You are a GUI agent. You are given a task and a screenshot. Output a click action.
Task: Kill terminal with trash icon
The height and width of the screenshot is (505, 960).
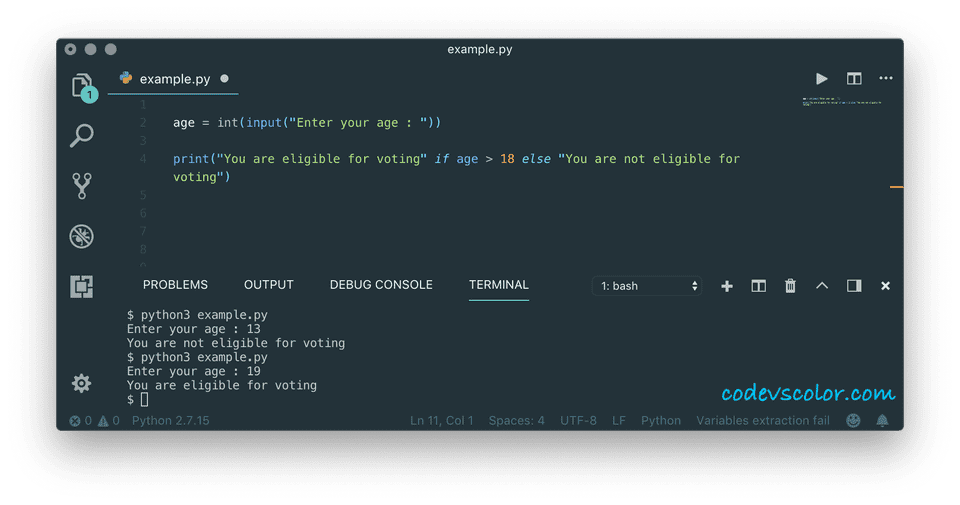[790, 286]
